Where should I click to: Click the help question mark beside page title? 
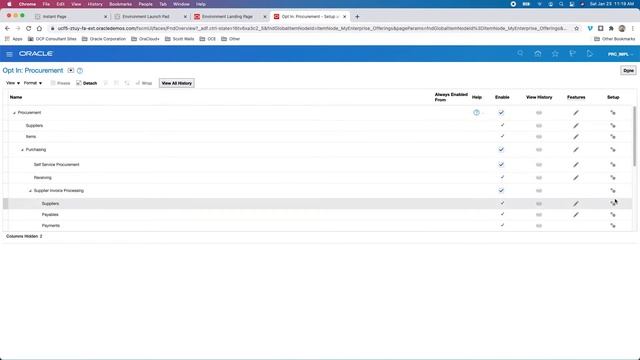coord(80,71)
